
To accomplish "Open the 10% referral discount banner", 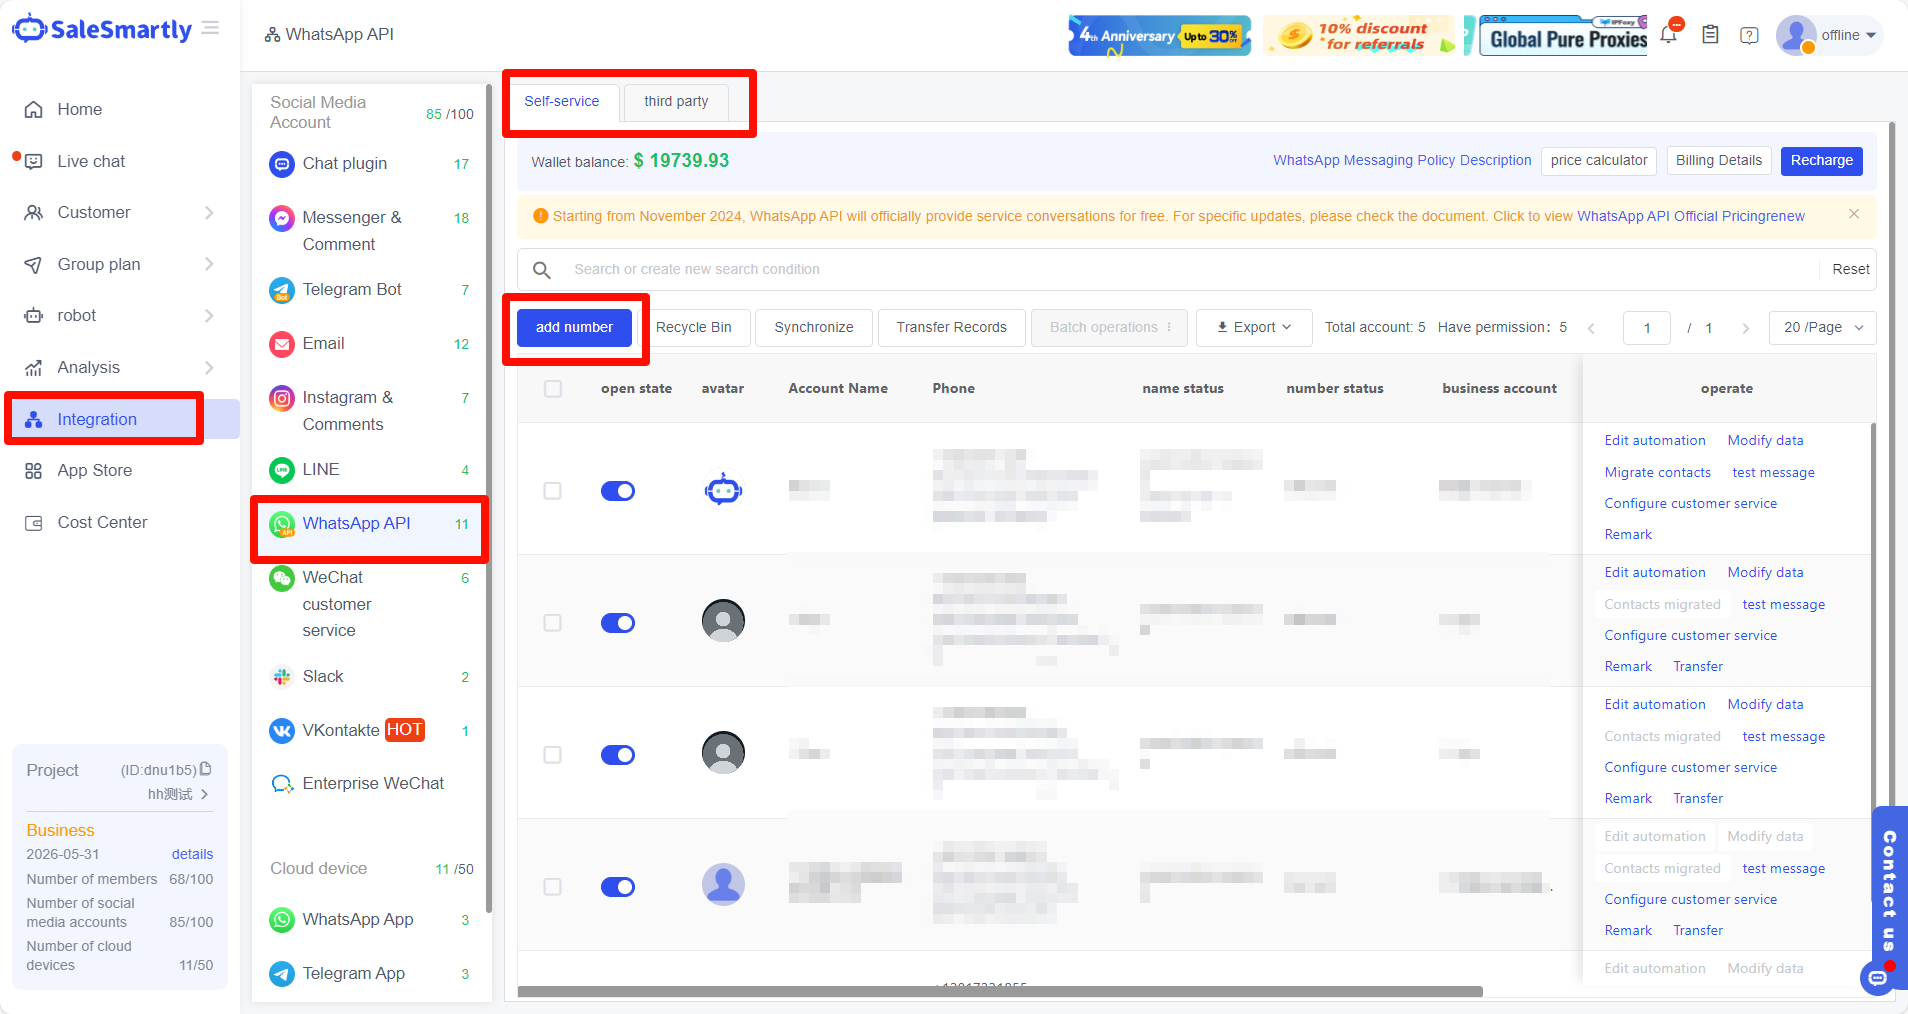I will (x=1360, y=36).
